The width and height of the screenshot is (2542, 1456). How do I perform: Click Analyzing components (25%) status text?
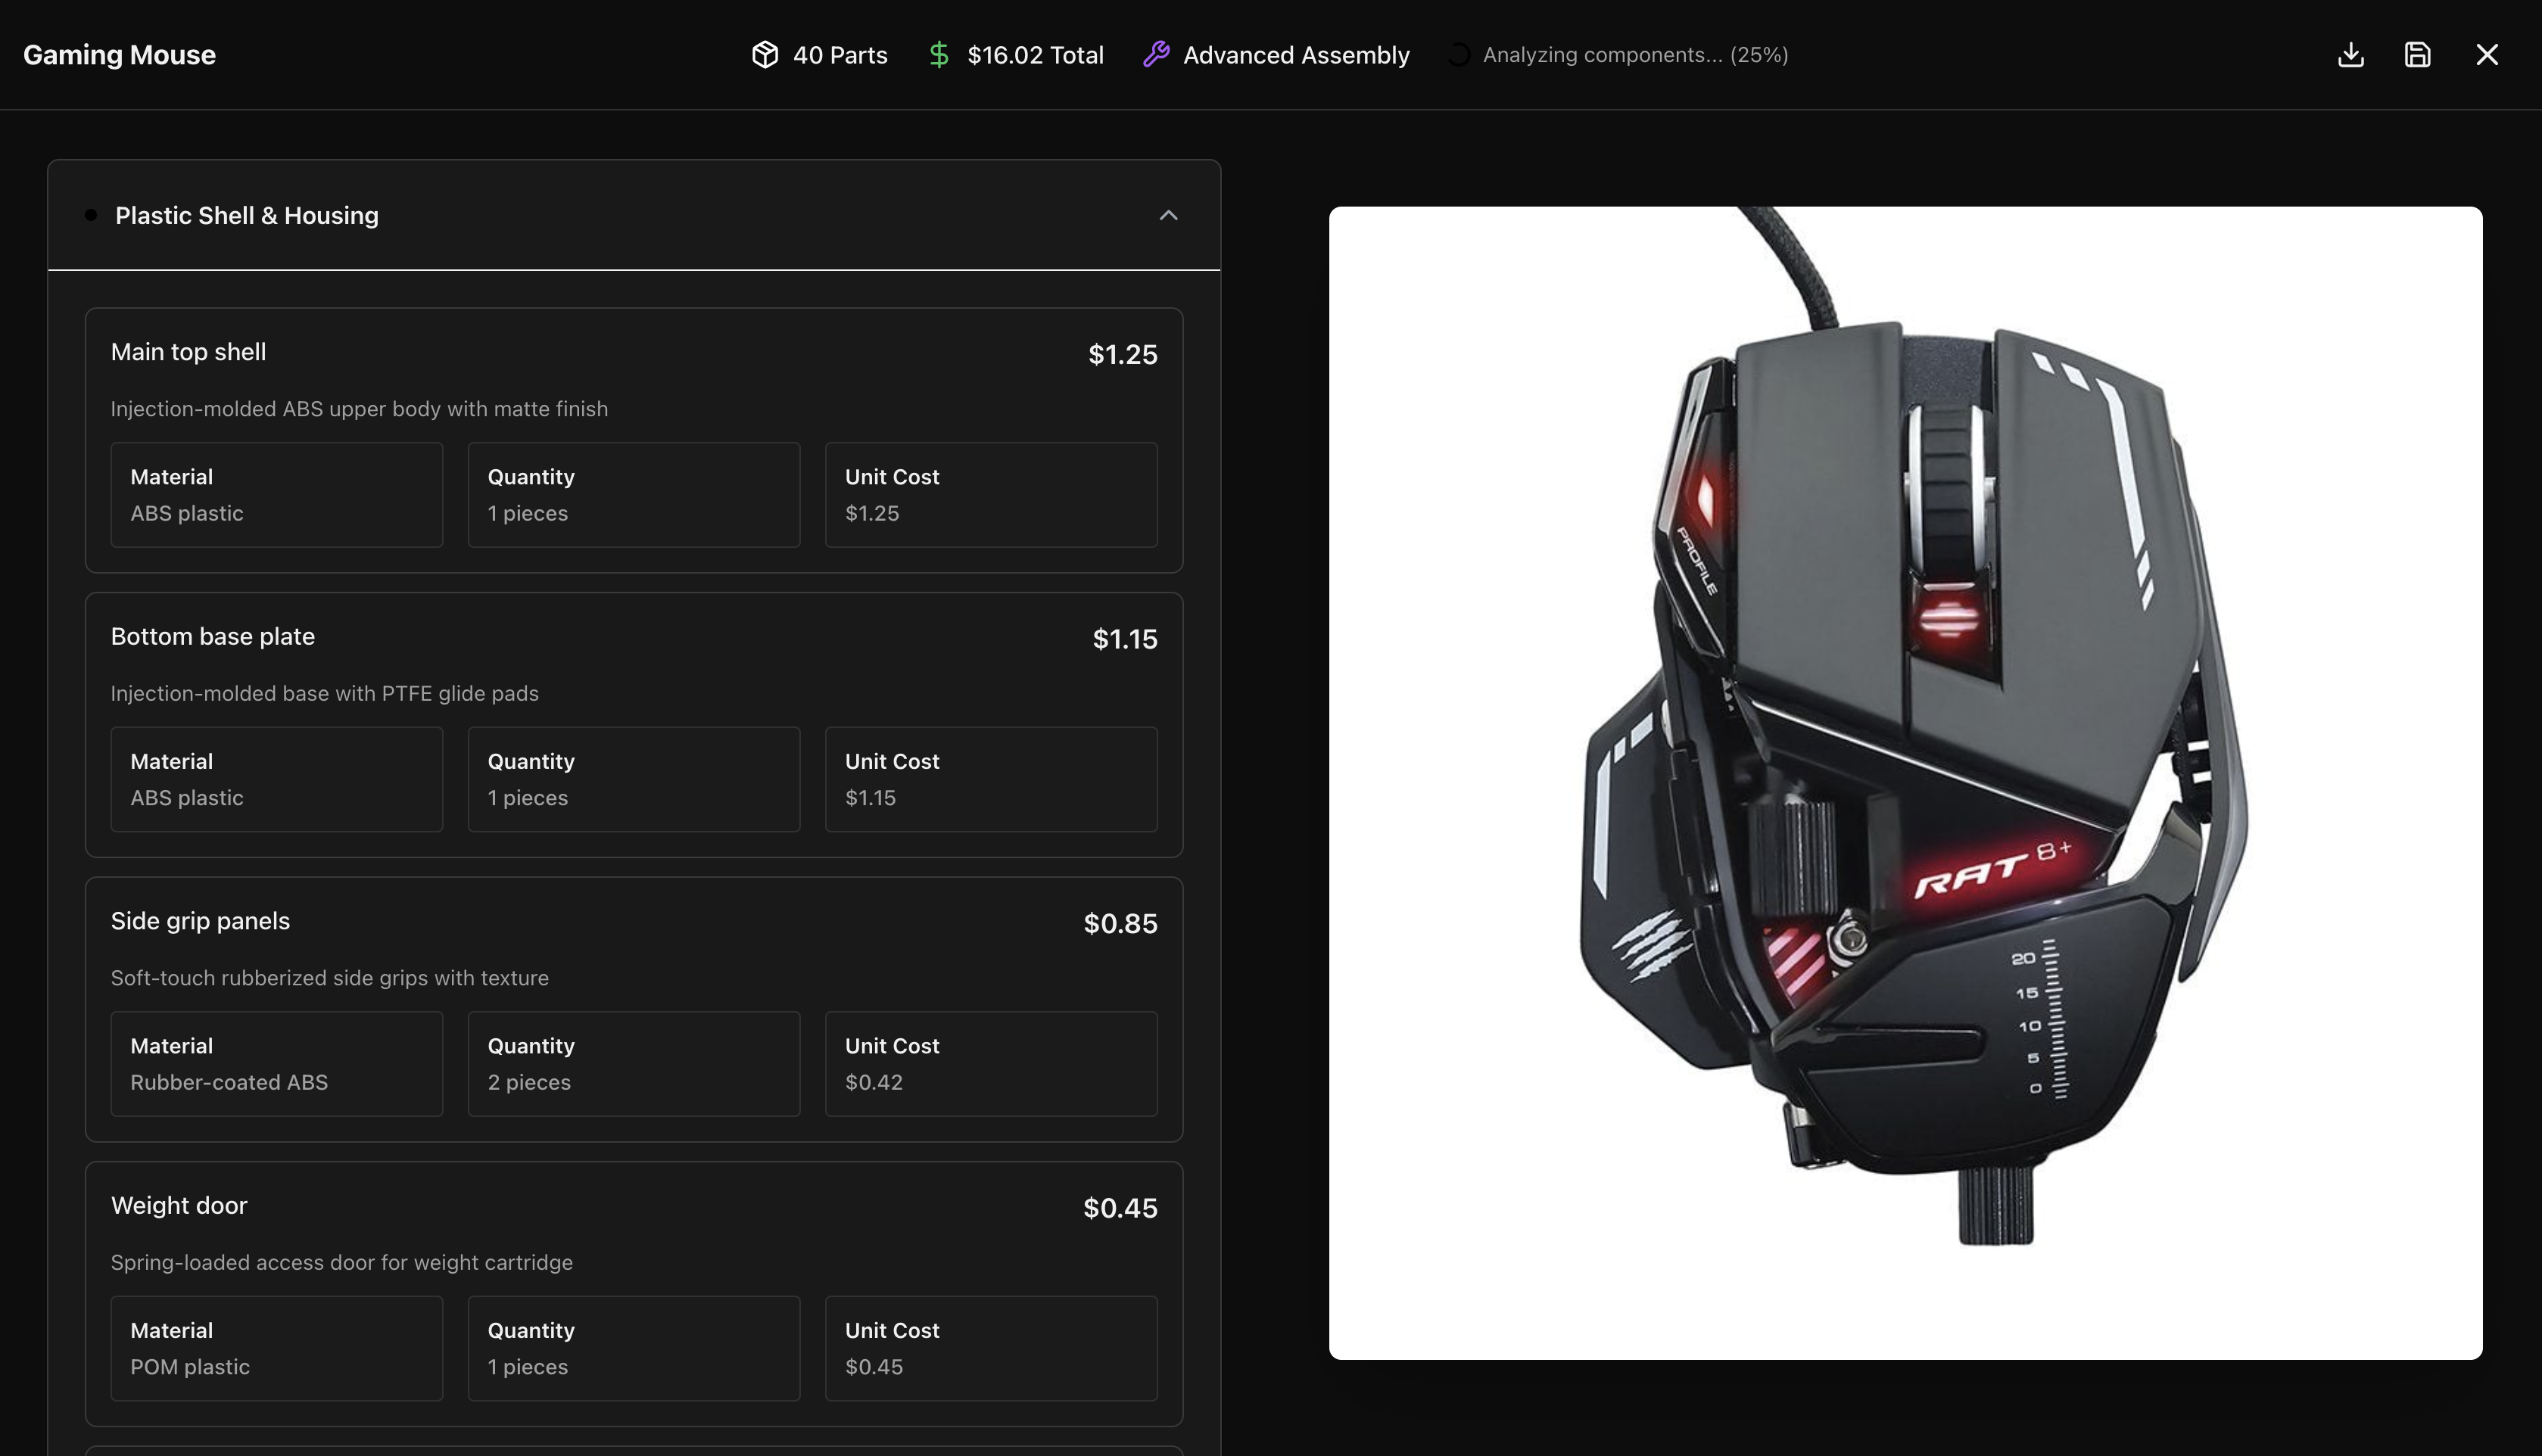[1635, 54]
